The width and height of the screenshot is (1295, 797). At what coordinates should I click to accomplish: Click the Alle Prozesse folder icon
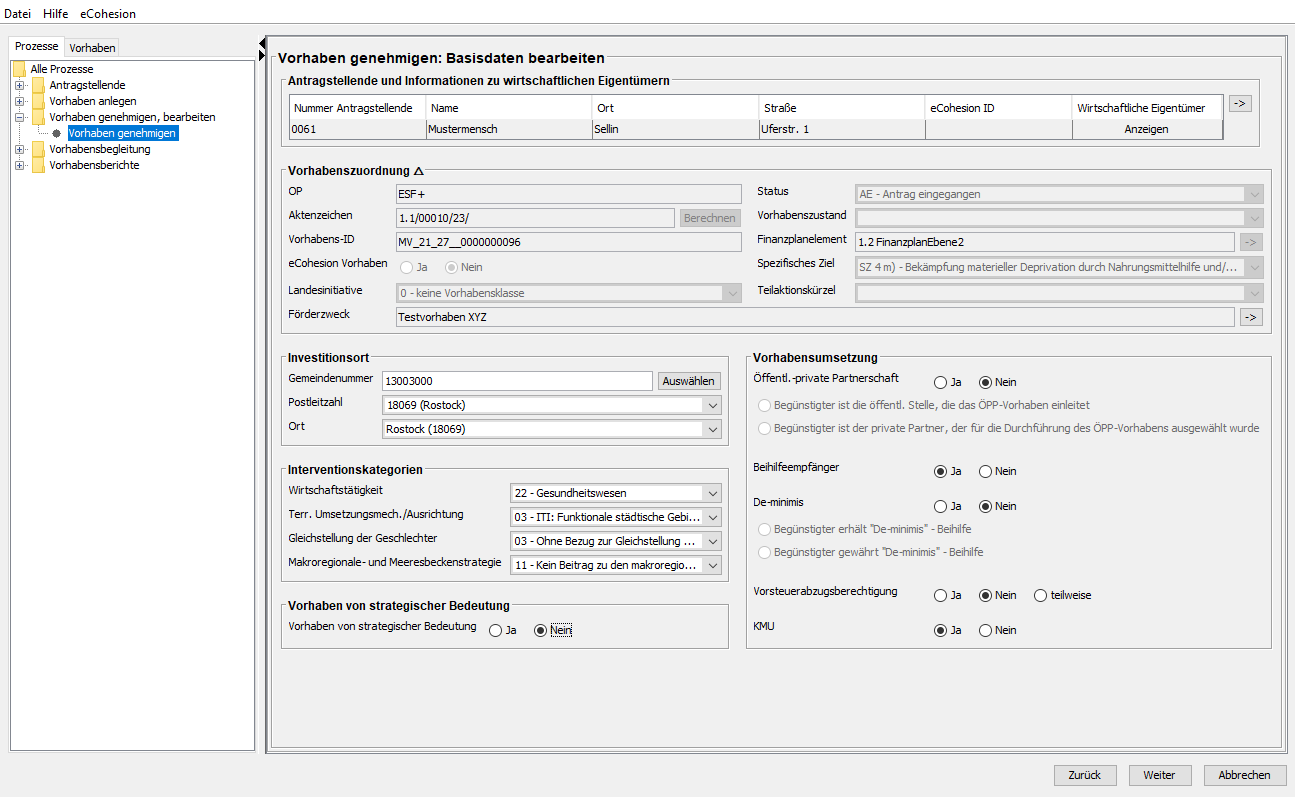pos(19,69)
